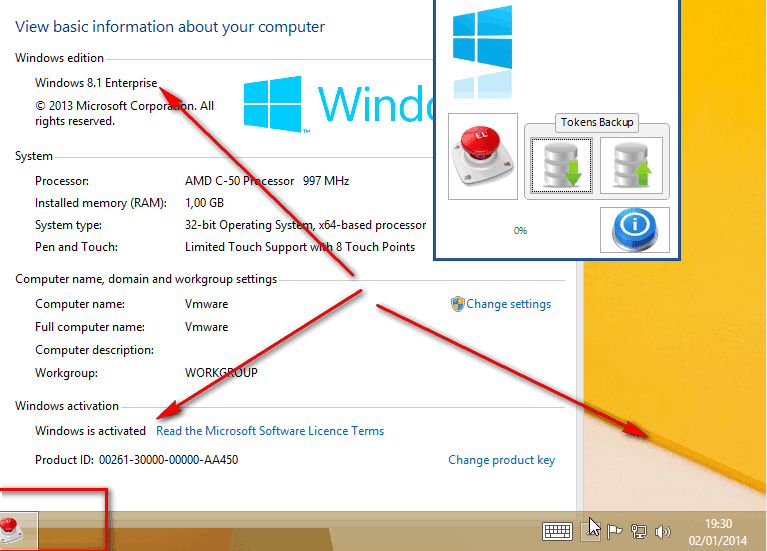Click the AMD C-50 Processor value
Image resolution: width=767 pixels, height=551 pixels.
tap(267, 181)
